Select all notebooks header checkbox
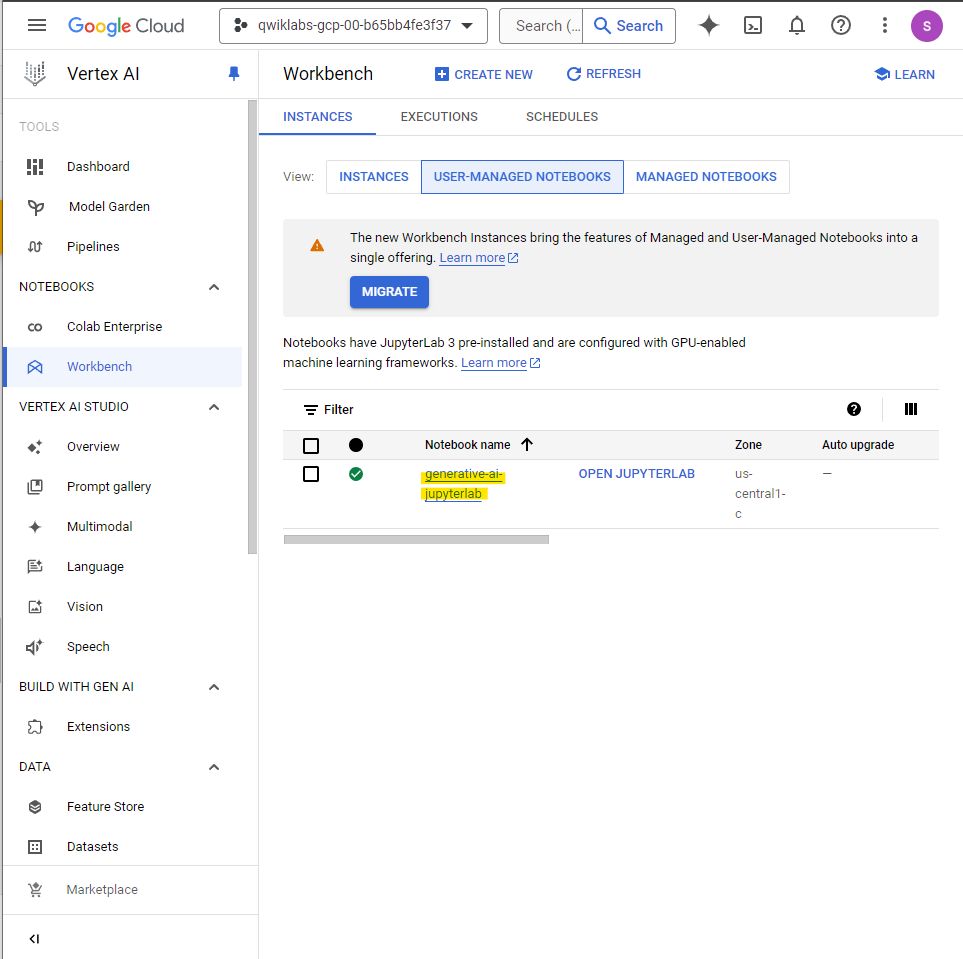The image size is (963, 959). 311,445
